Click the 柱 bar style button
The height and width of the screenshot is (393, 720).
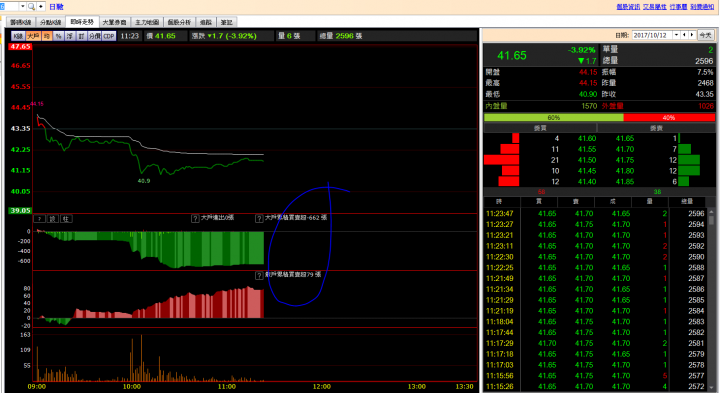point(66,219)
